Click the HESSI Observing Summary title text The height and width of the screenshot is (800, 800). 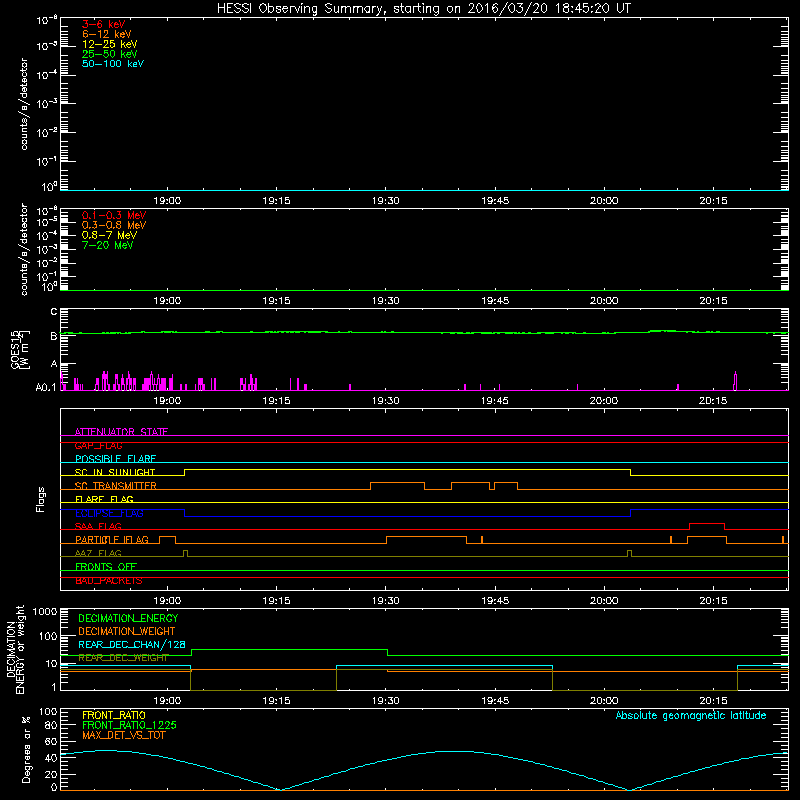[423, 8]
